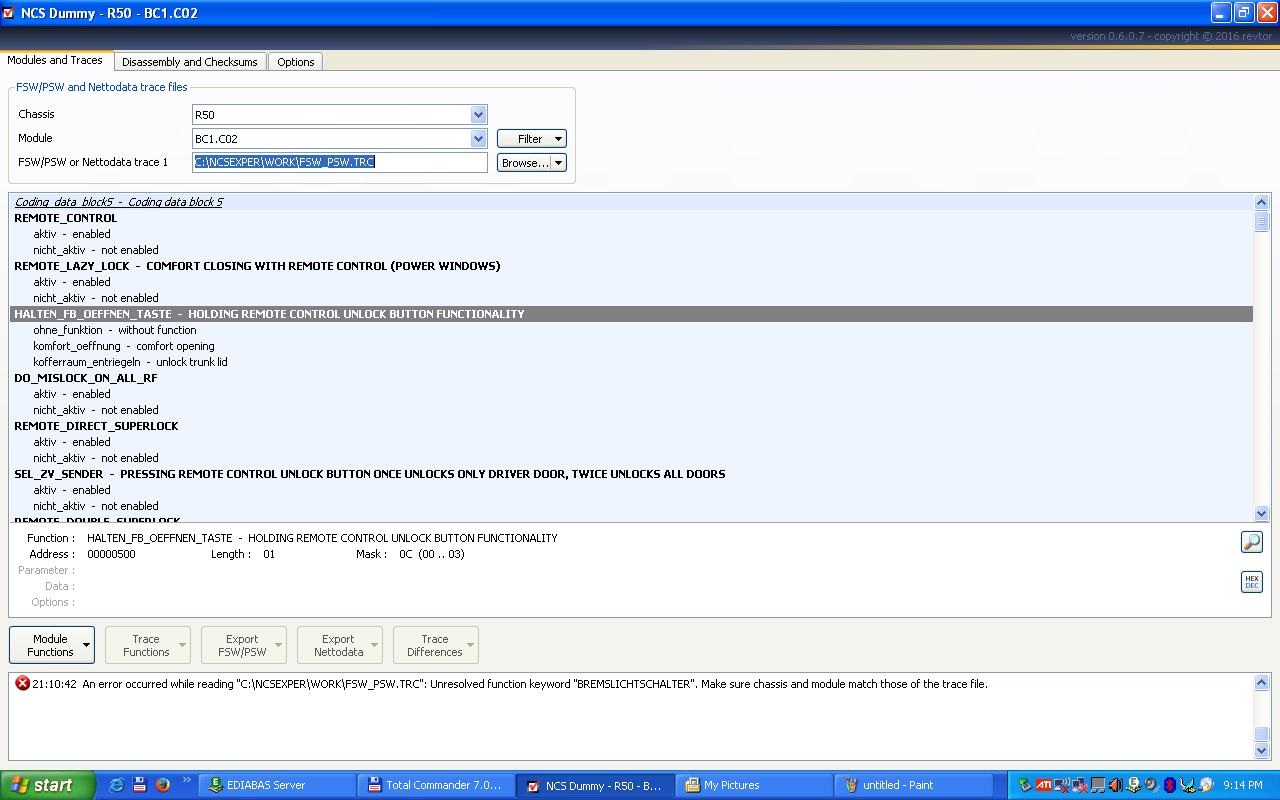
Task: Click the red error icon in log
Action: (22, 684)
